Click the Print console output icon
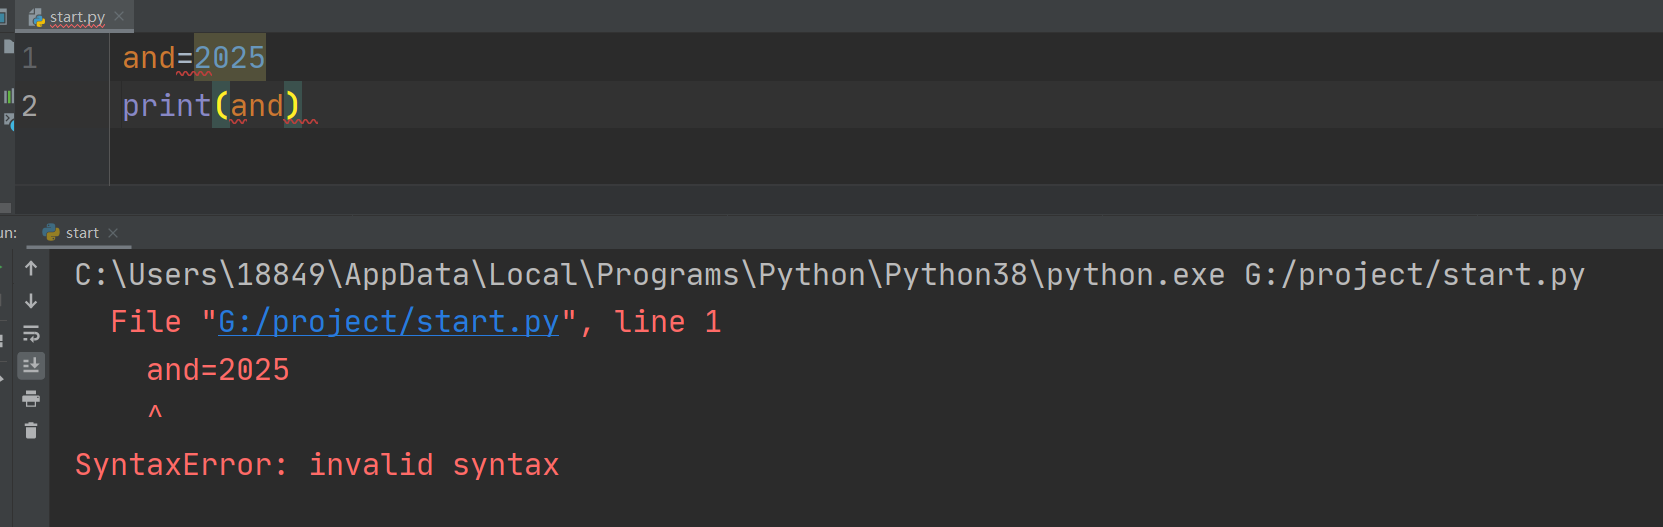Image resolution: width=1663 pixels, height=527 pixels. pos(31,399)
